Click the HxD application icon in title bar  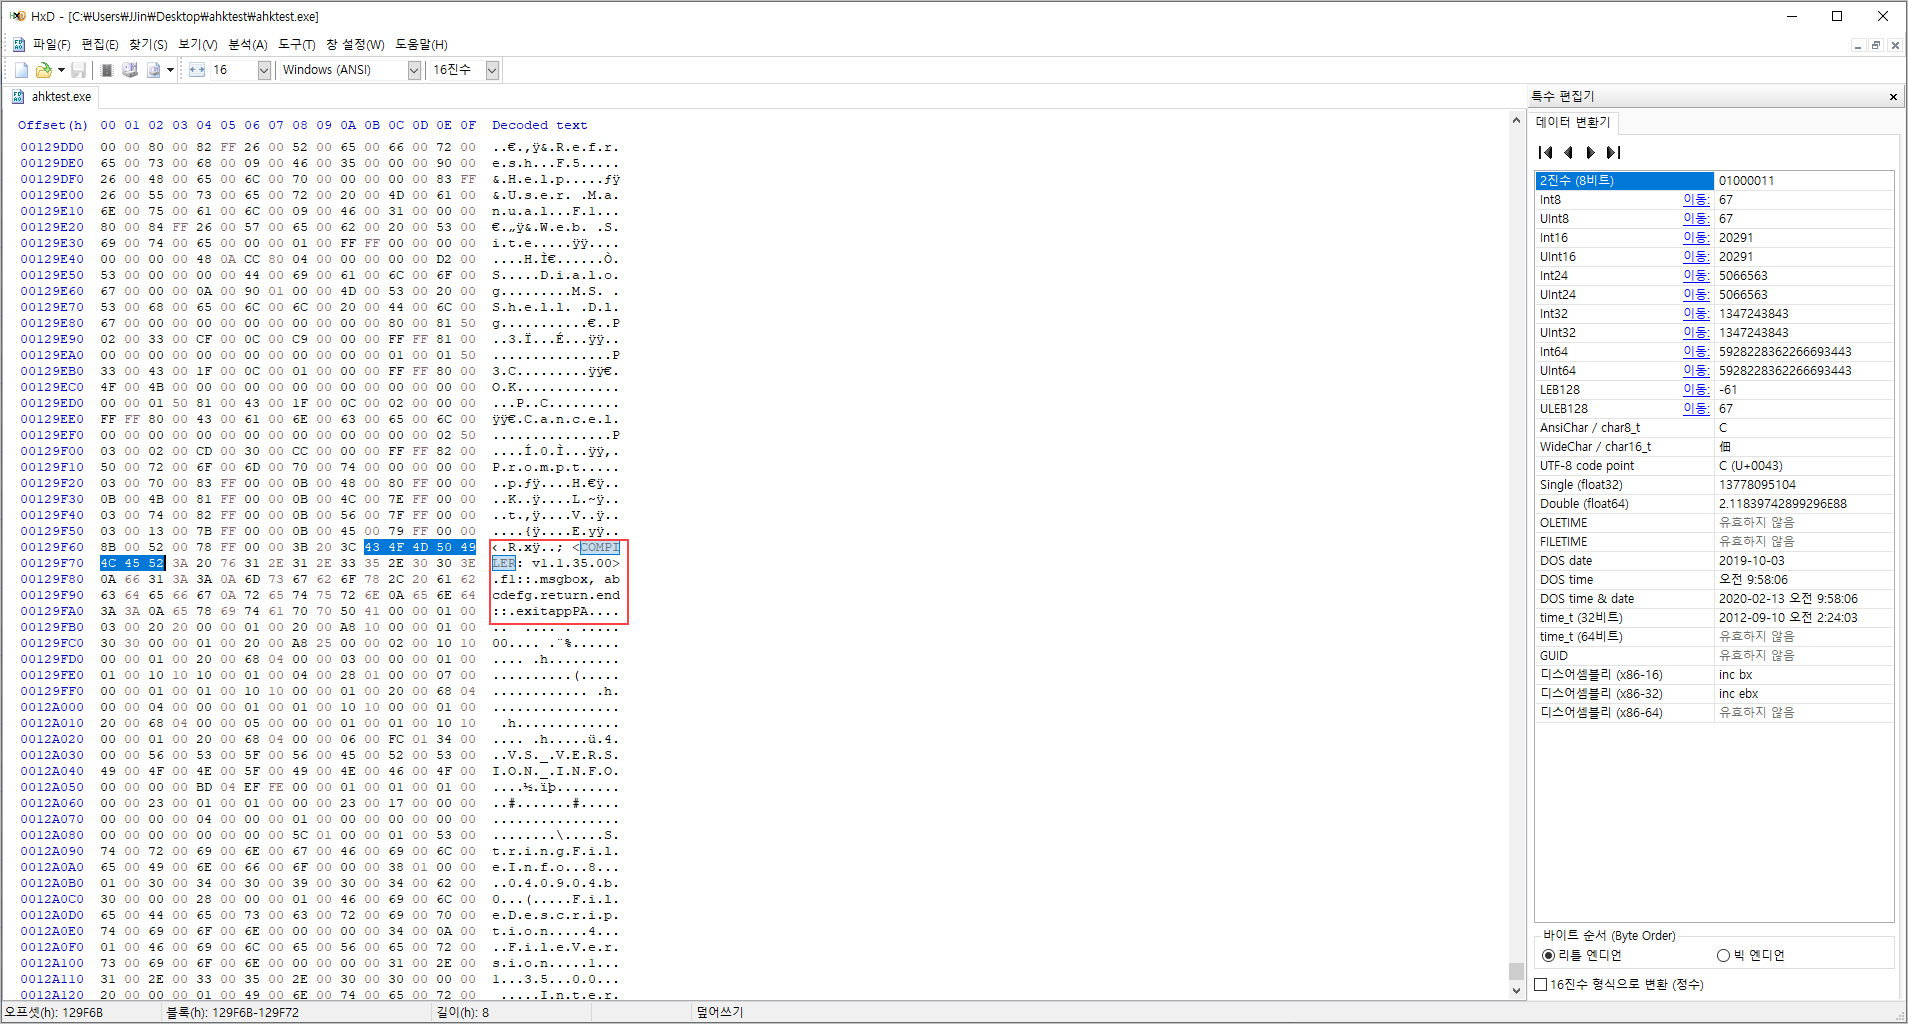(x=17, y=16)
